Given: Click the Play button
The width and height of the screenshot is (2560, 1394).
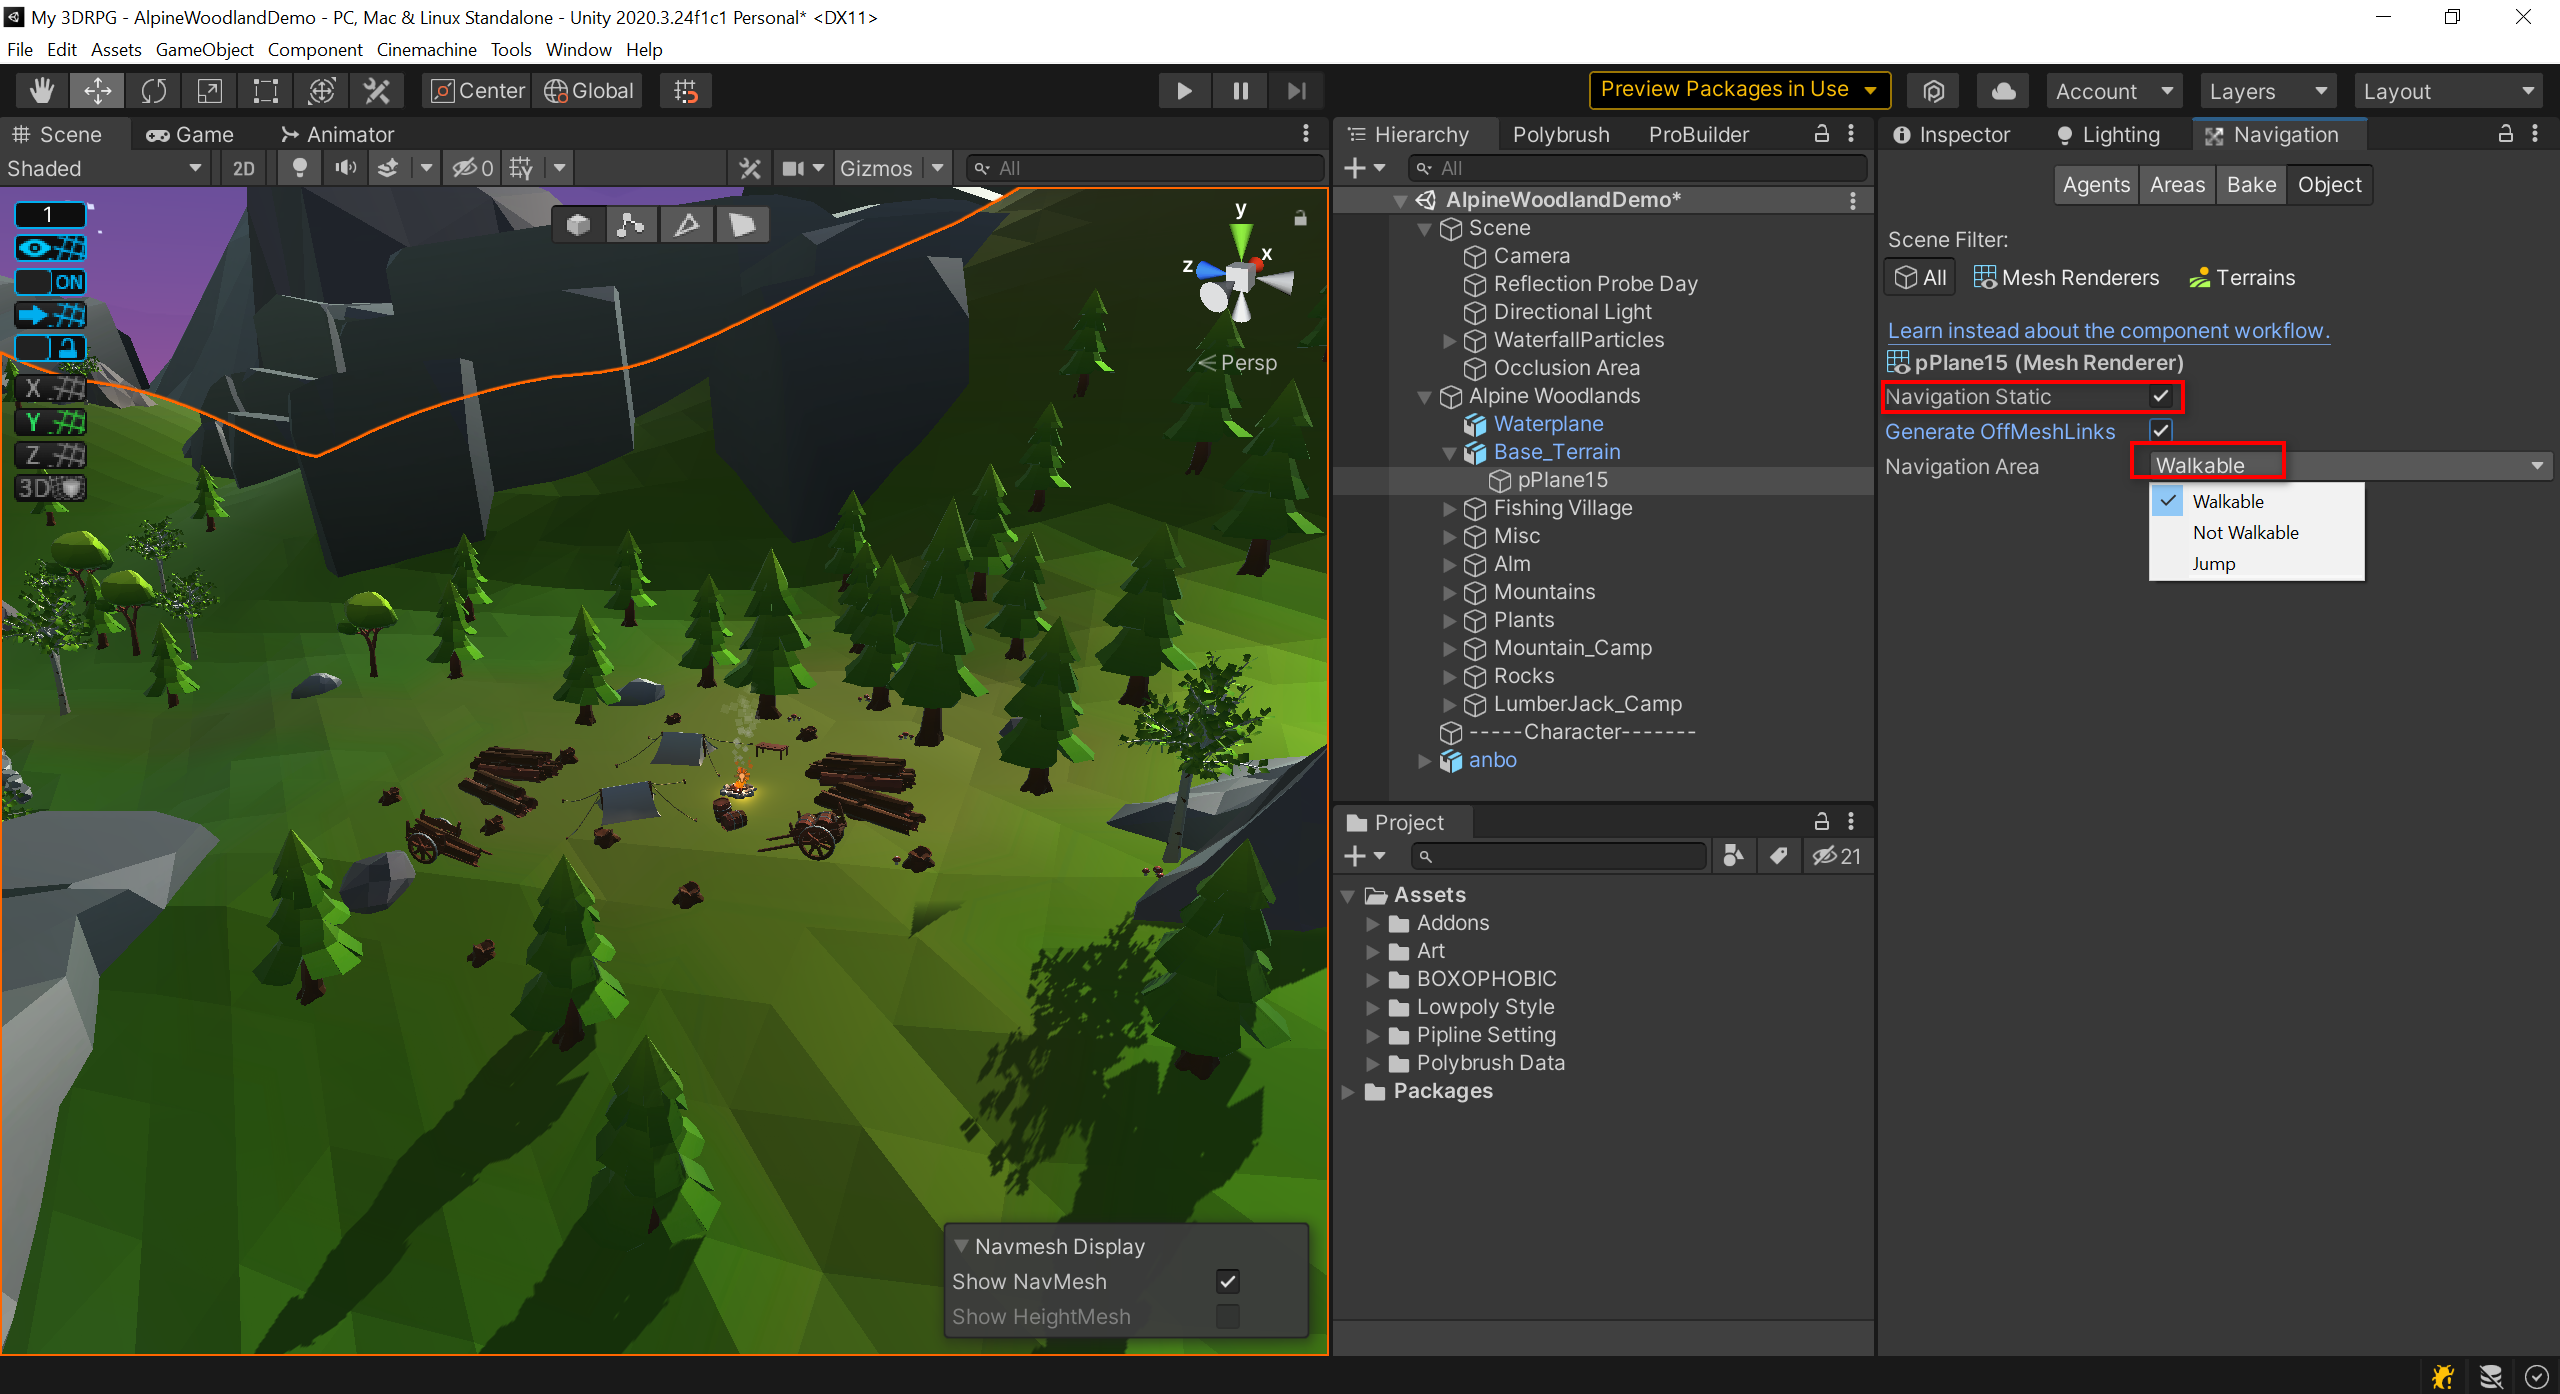Looking at the screenshot, I should (x=1184, y=91).
